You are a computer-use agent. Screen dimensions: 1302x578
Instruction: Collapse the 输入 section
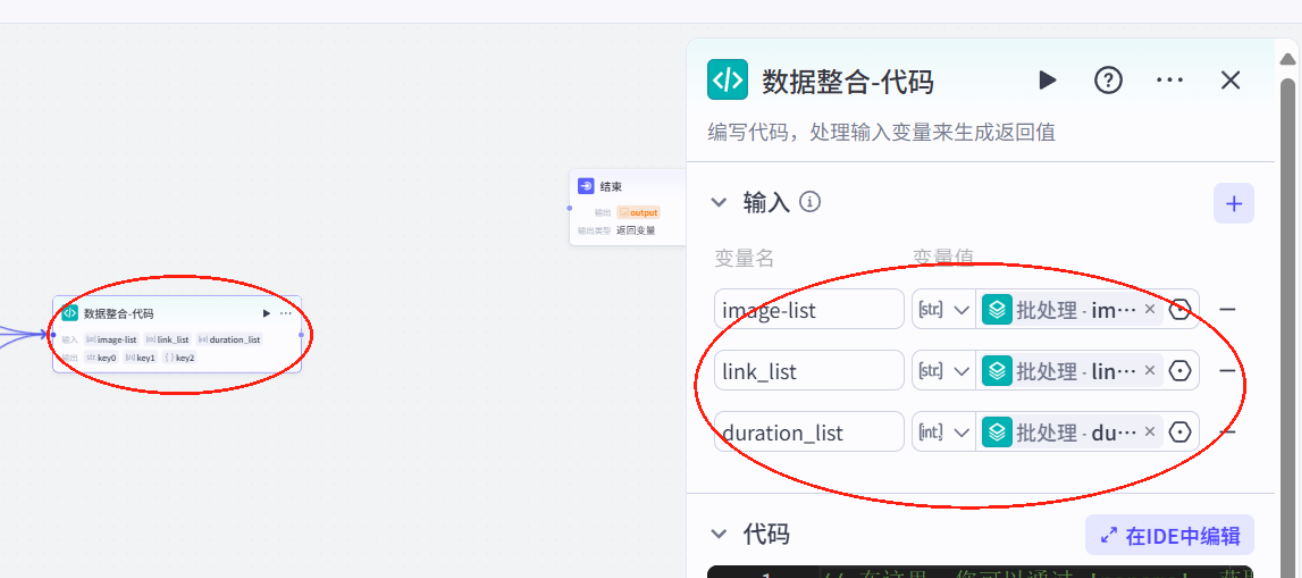pyautogui.click(x=719, y=201)
